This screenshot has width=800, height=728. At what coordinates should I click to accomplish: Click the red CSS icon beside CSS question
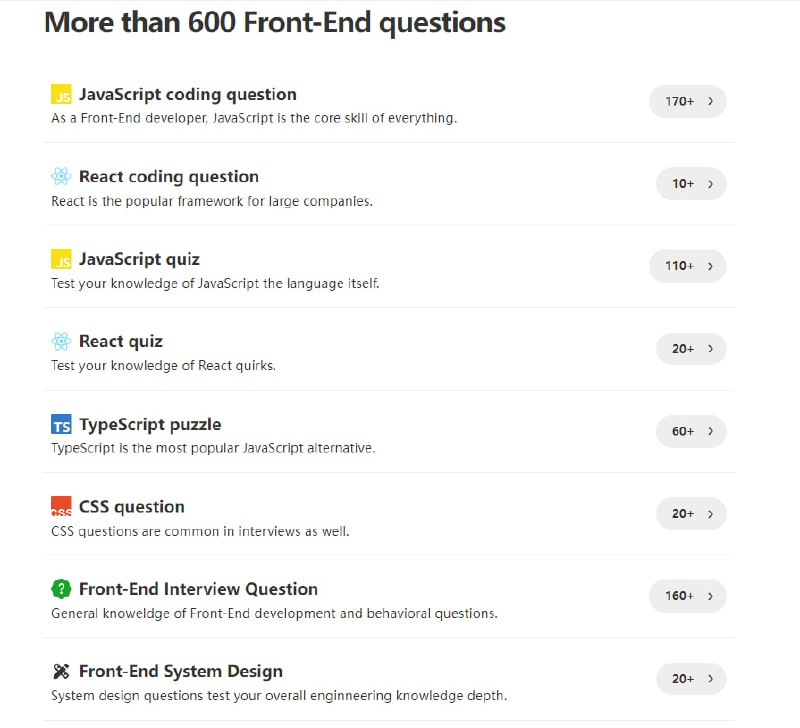click(x=60, y=506)
